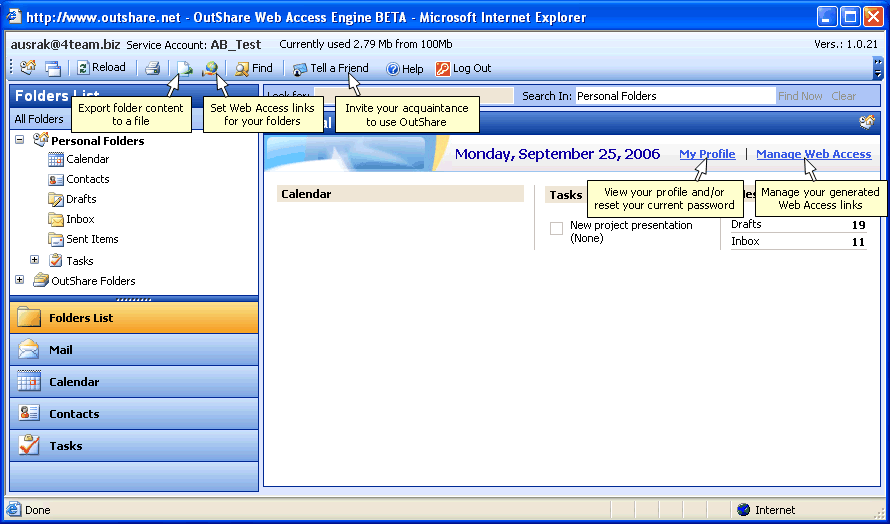This screenshot has height=524, width=890.
Task: Click the Contacts icon in navigation pane
Action: [x=28, y=413]
